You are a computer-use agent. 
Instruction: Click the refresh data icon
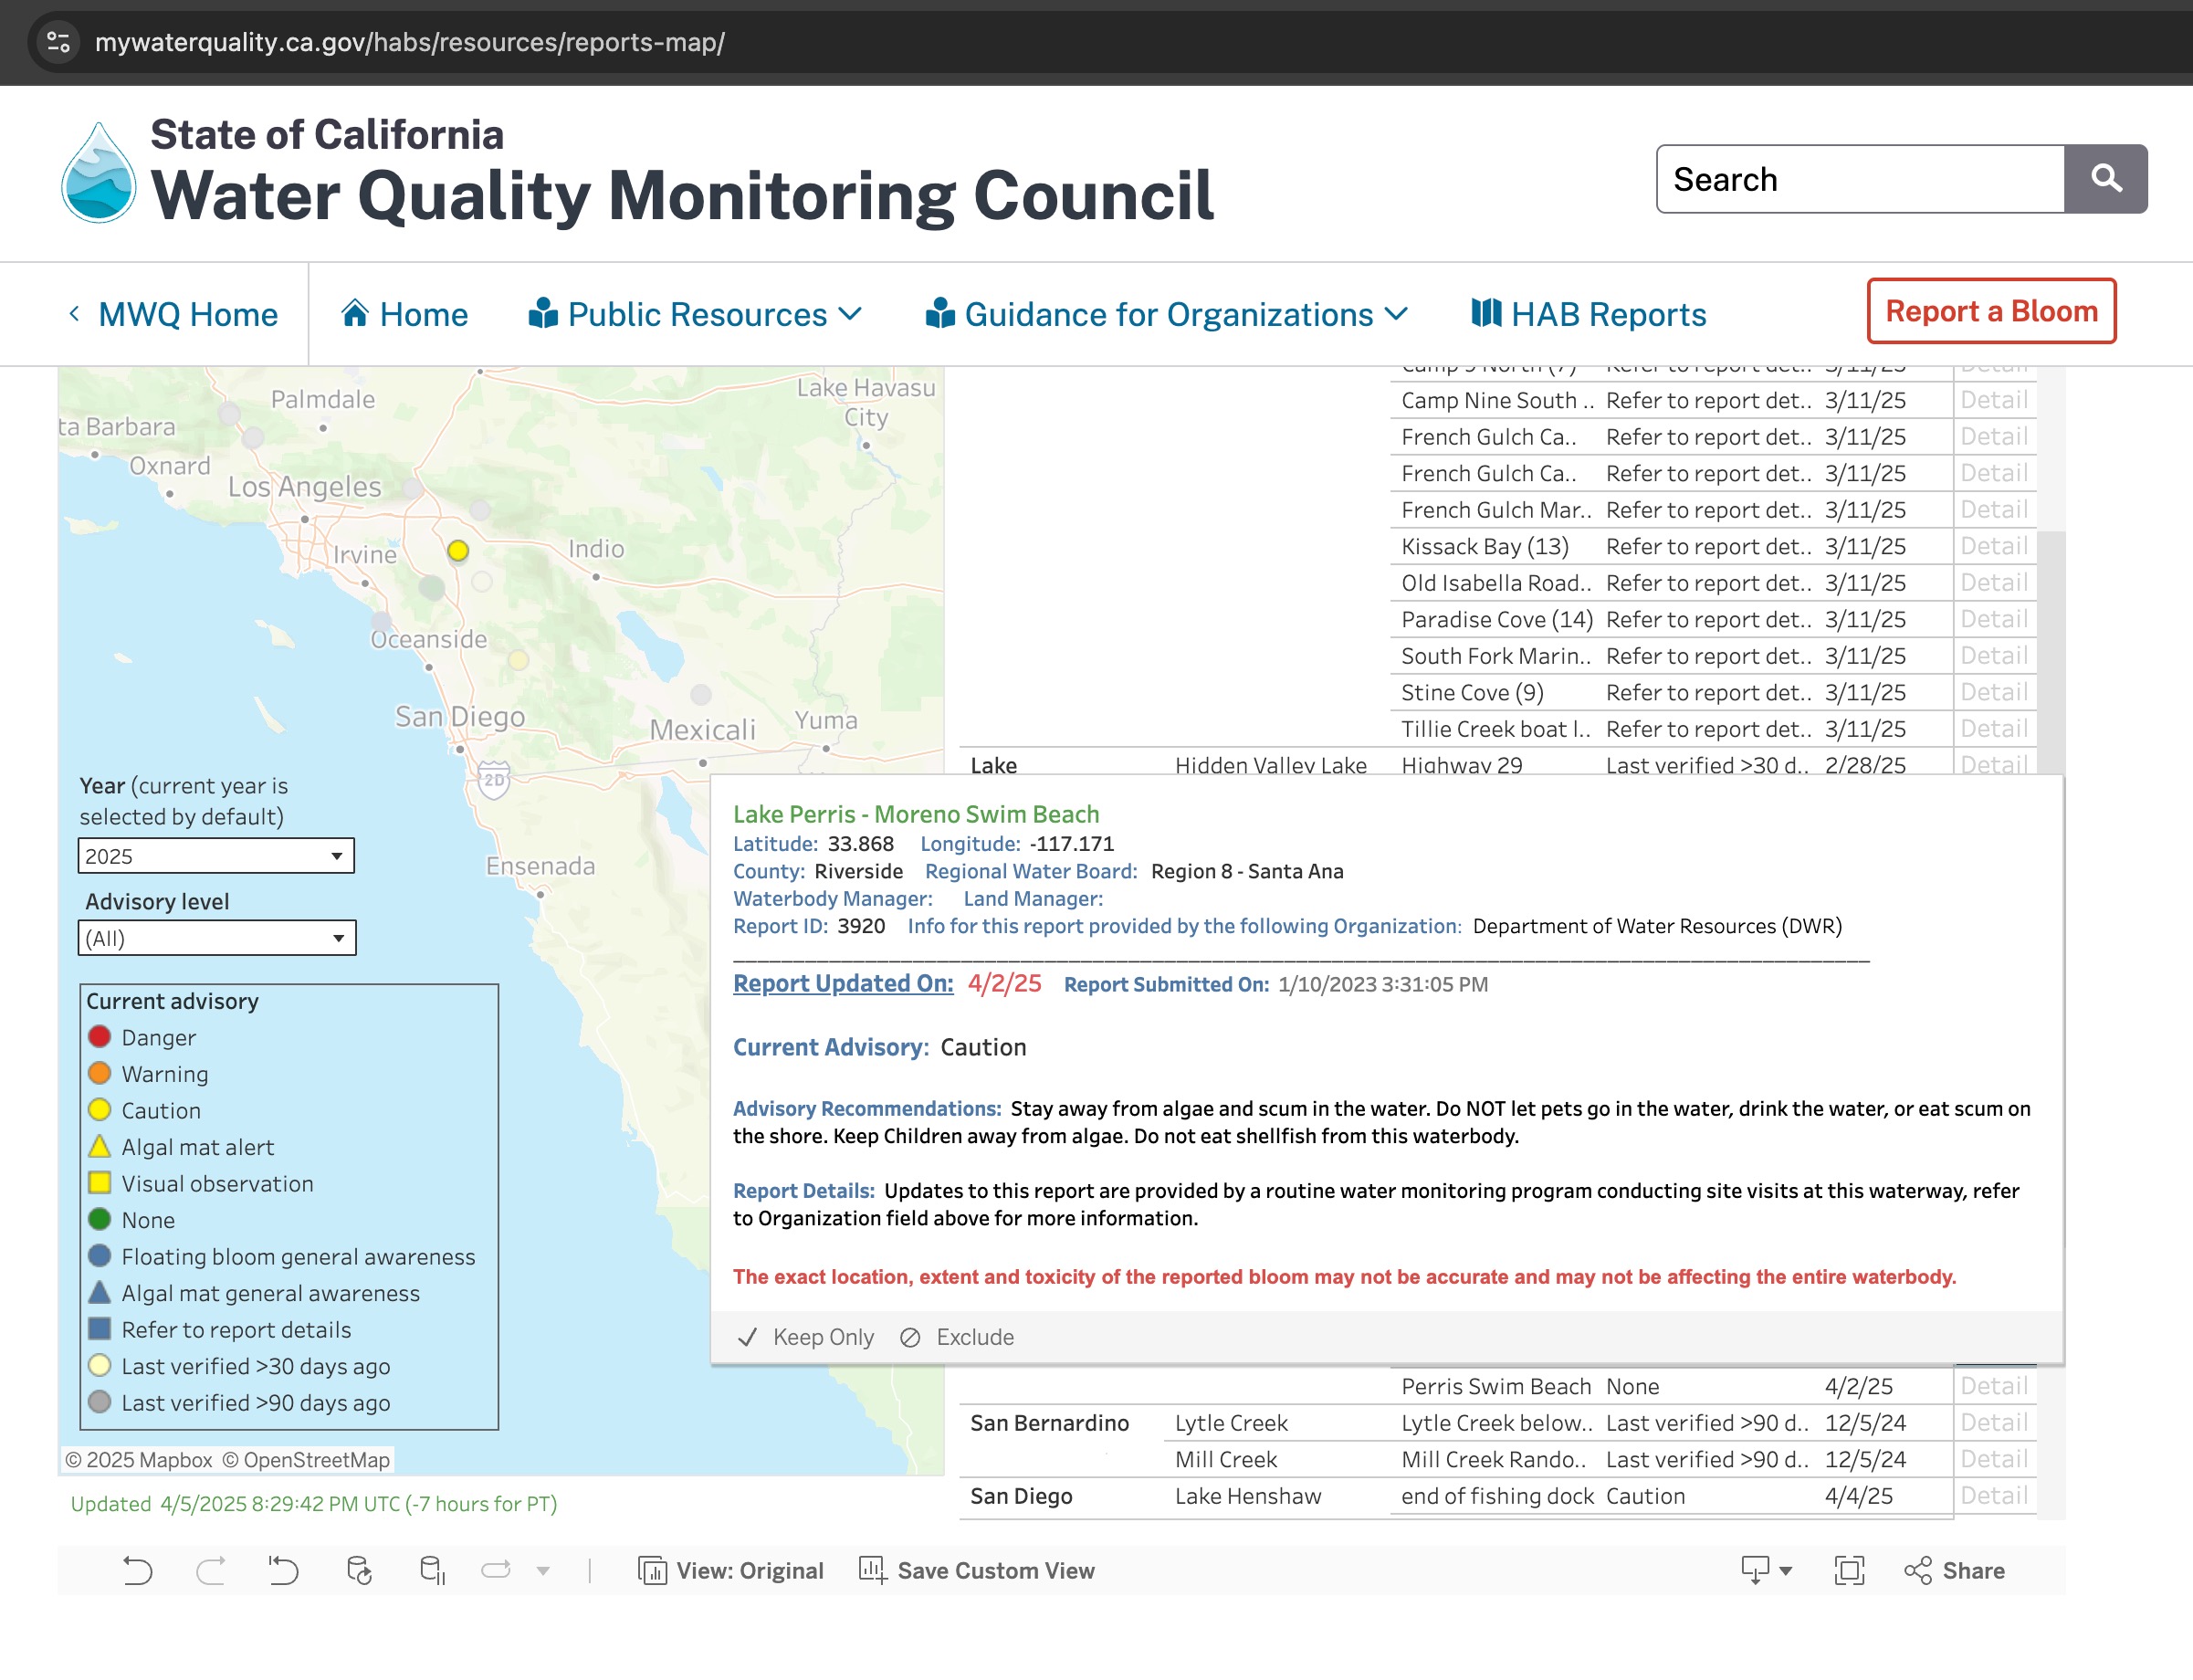359,1571
